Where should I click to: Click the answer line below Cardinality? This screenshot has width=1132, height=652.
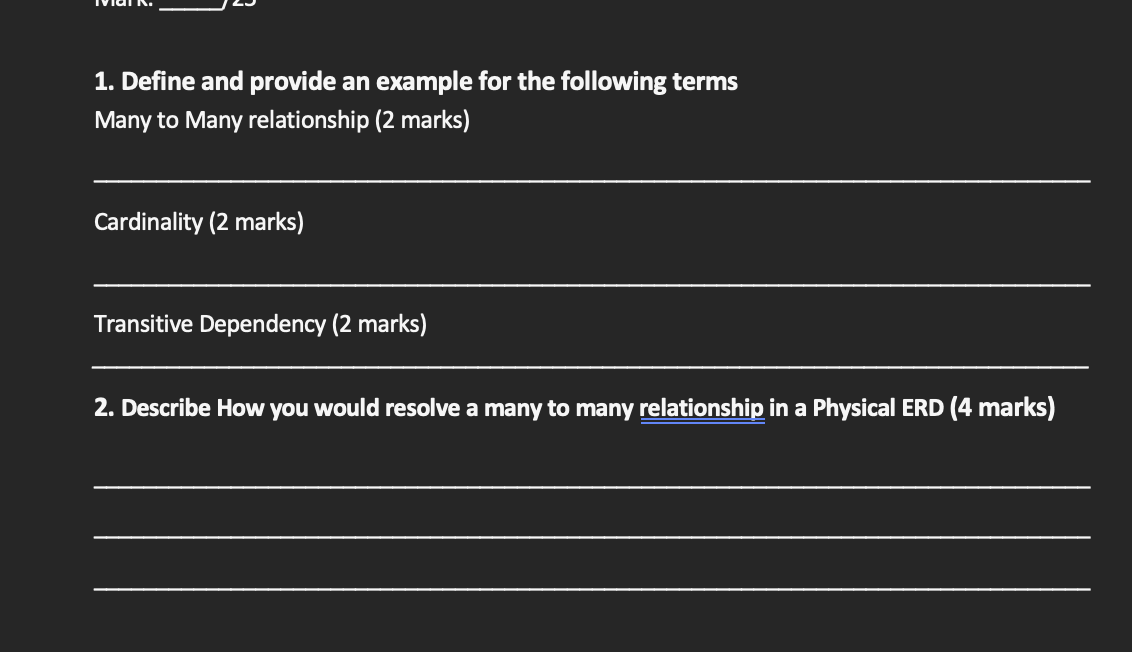(x=590, y=284)
